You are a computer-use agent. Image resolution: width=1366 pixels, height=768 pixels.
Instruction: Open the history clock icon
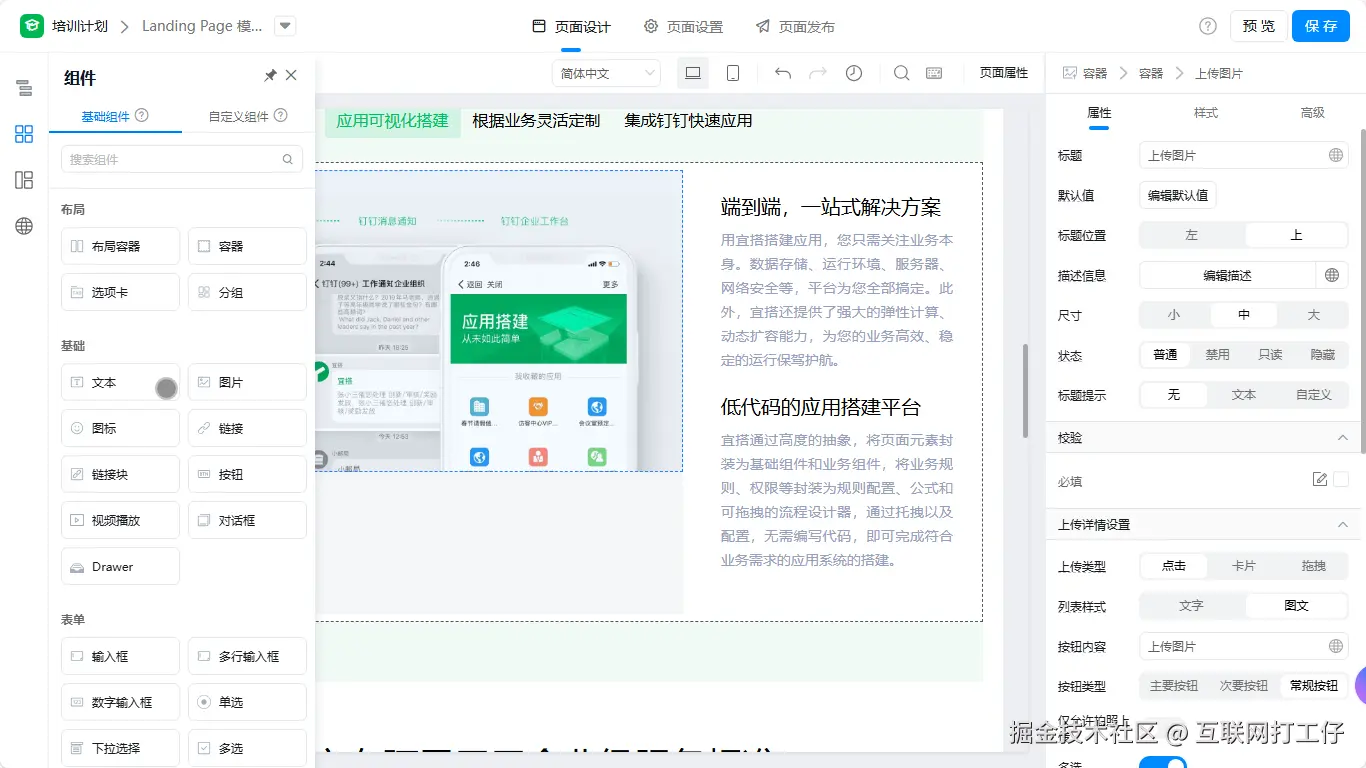click(854, 73)
